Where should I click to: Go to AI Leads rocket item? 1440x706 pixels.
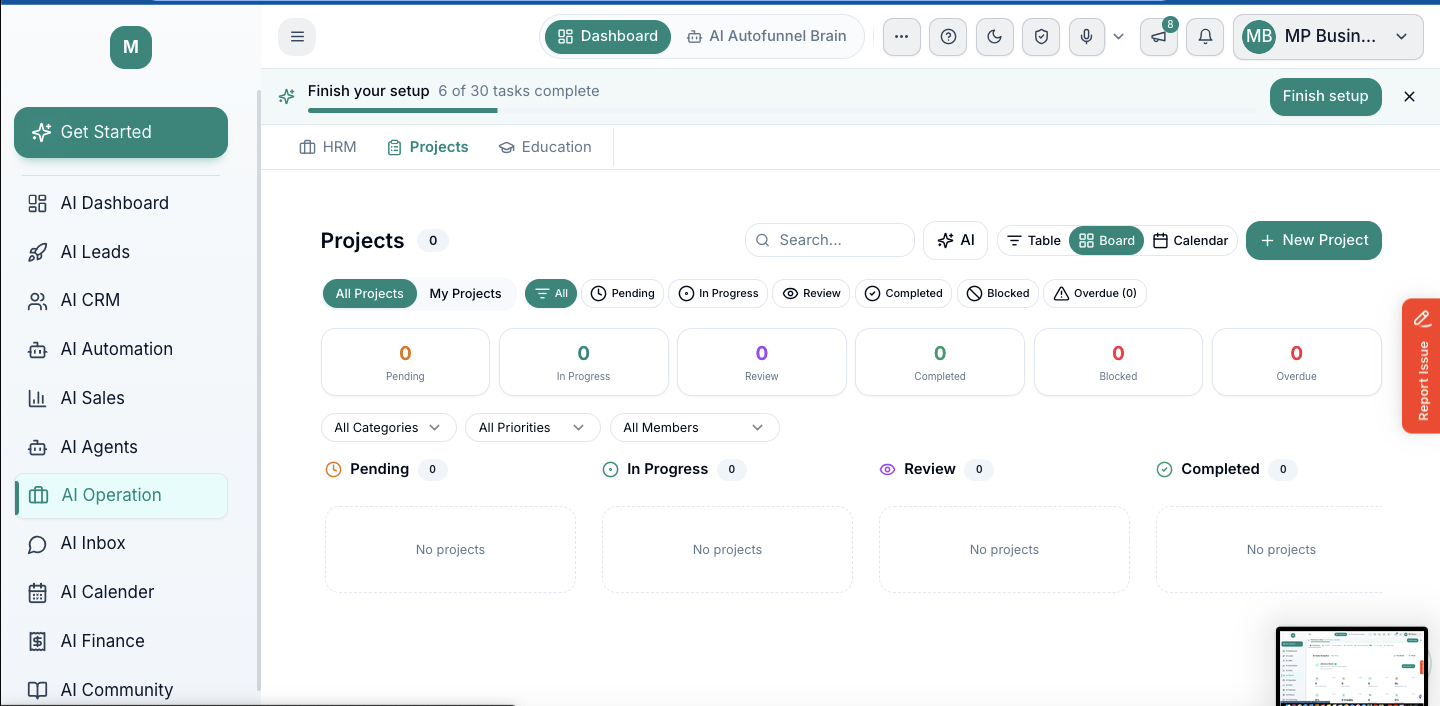pyautogui.click(x=121, y=252)
